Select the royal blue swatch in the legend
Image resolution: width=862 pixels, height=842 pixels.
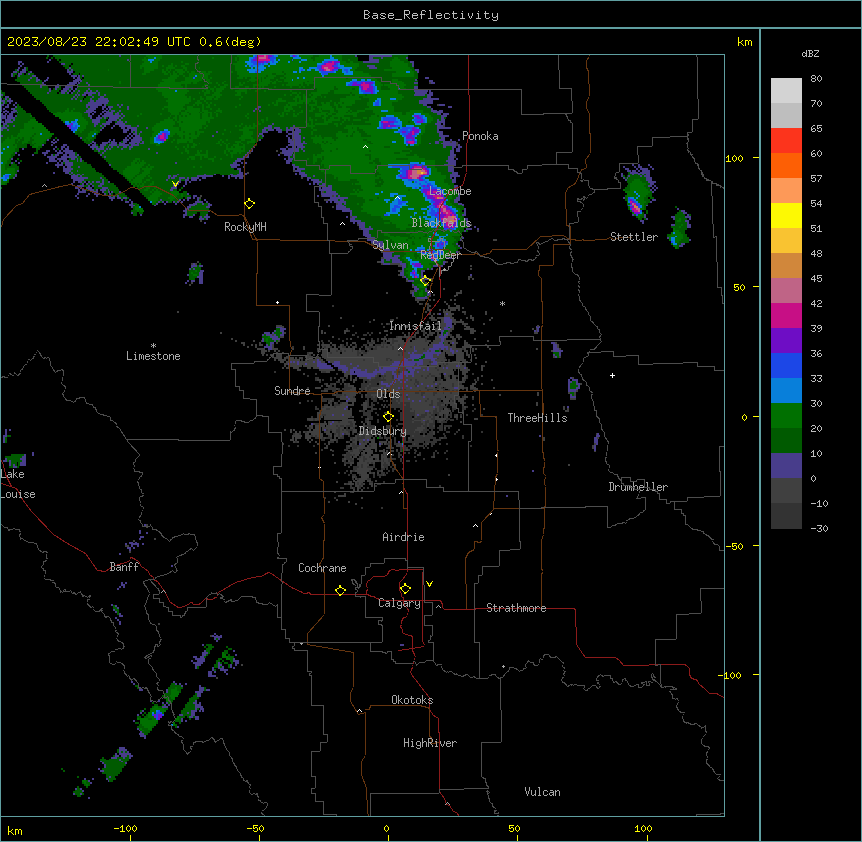tap(786, 365)
